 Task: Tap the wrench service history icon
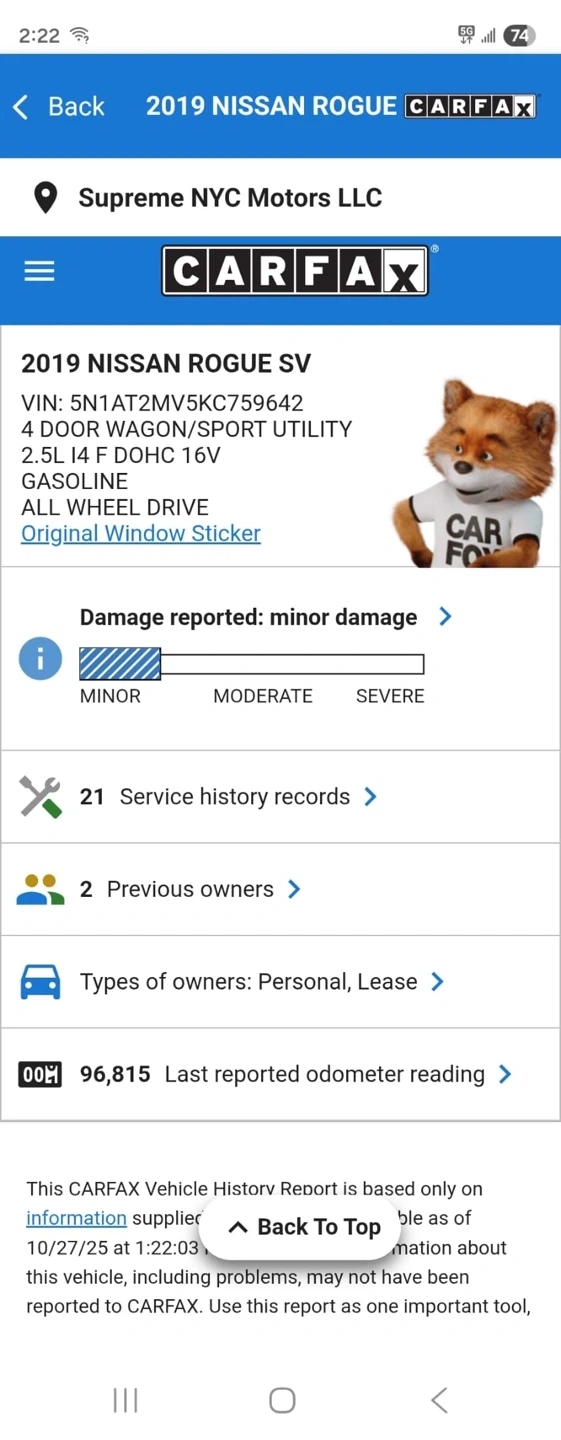[x=41, y=797]
